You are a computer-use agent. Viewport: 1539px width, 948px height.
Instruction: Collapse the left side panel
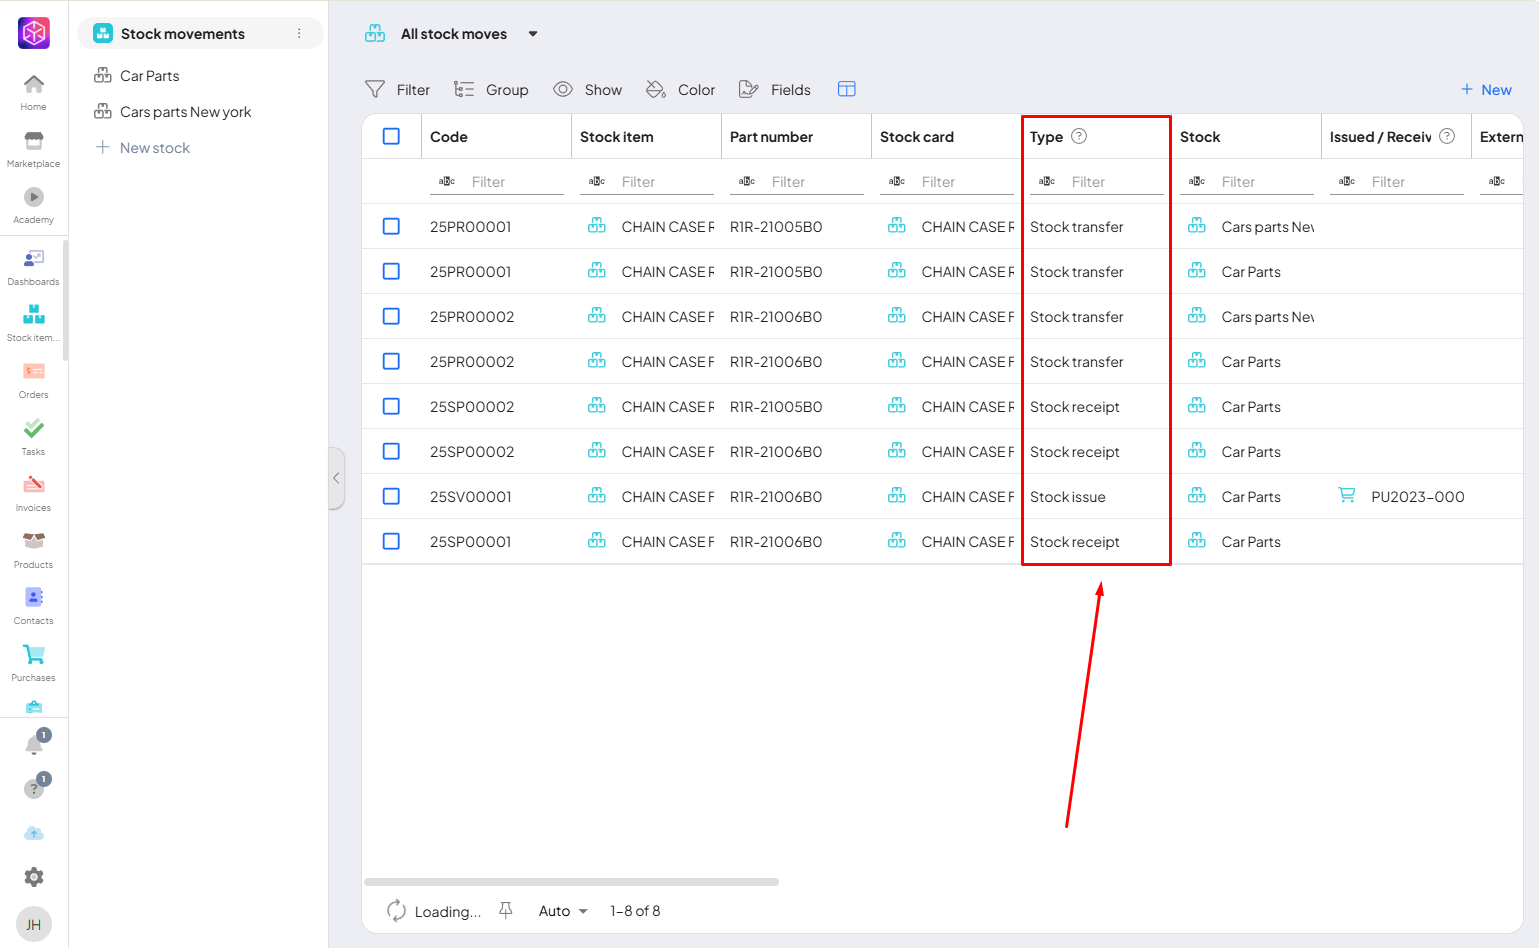[336, 478]
